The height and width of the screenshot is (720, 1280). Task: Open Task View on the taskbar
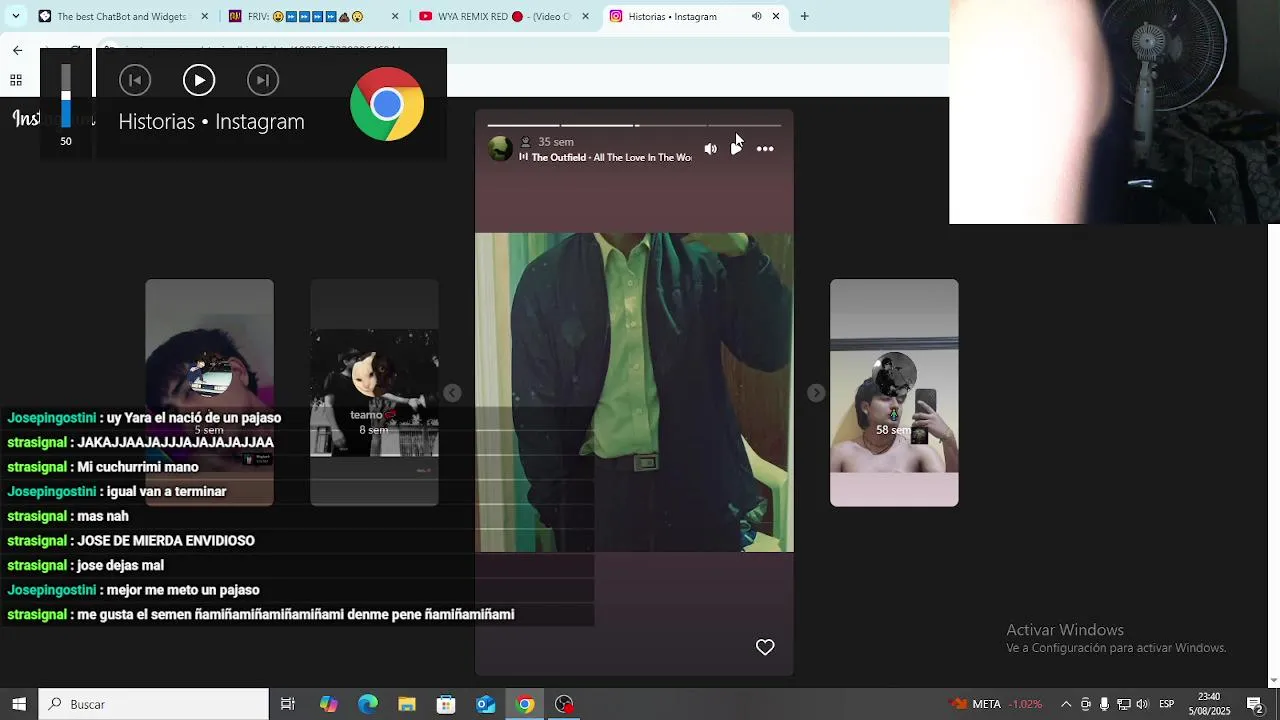[288, 704]
